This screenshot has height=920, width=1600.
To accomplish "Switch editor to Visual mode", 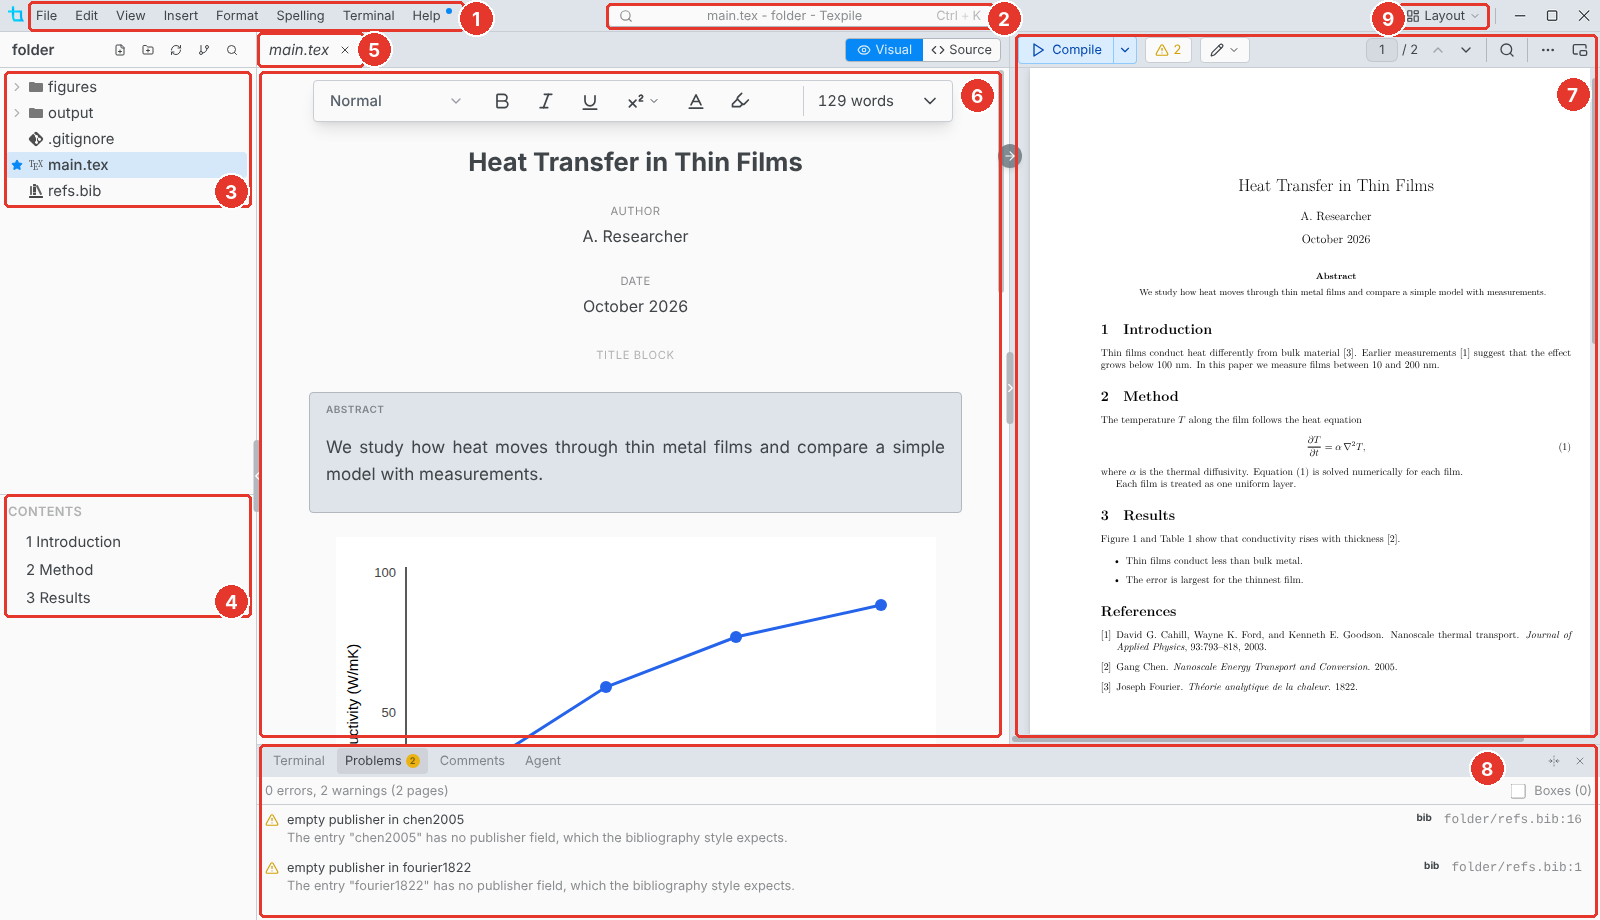I will click(885, 50).
